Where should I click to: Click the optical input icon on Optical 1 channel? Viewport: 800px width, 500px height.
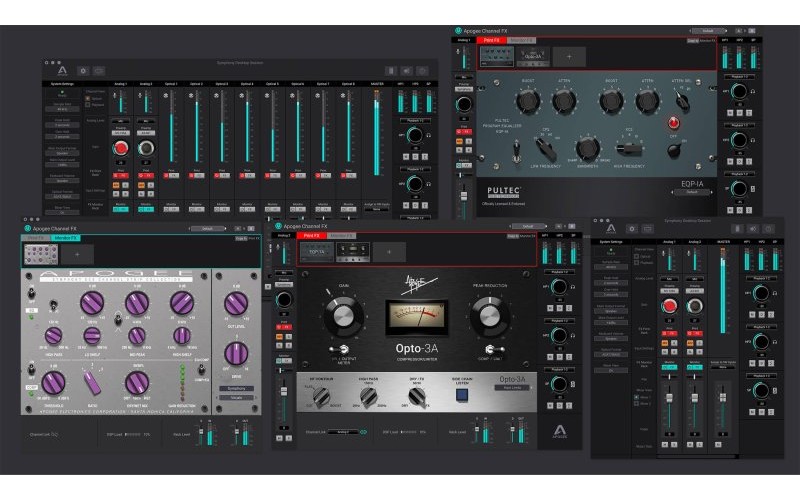click(166, 95)
